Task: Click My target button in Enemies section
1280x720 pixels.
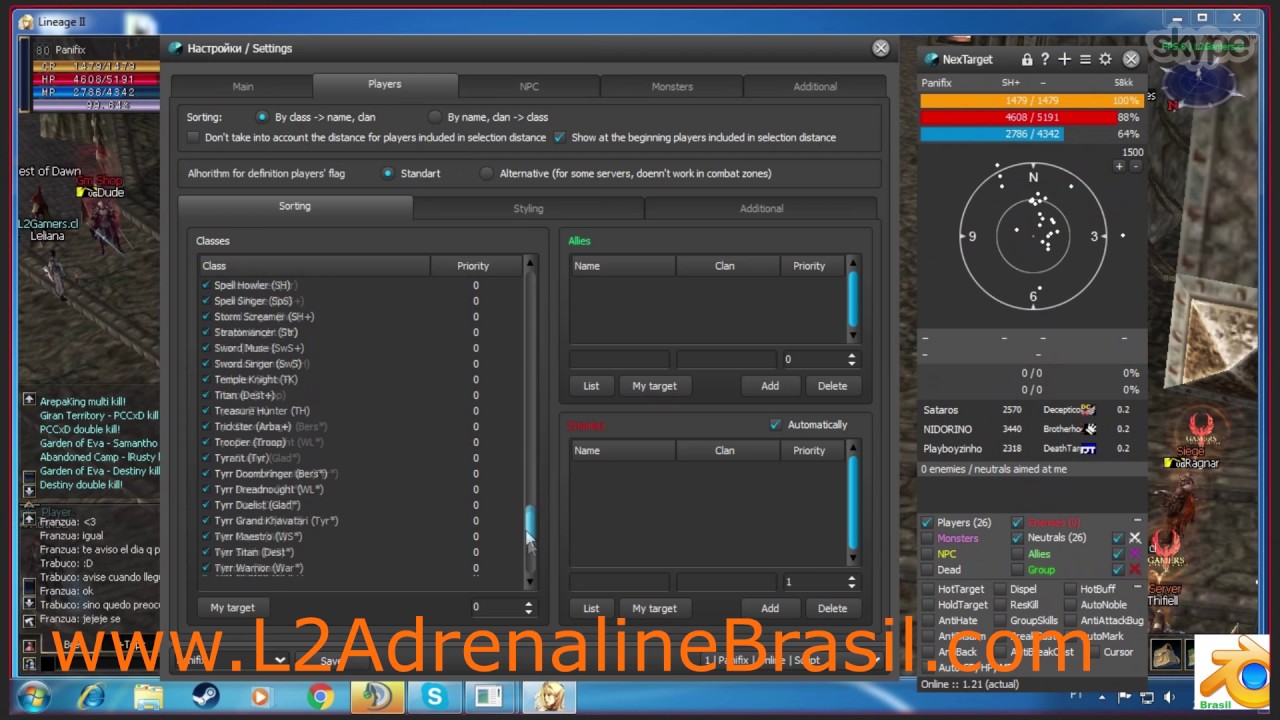Action: 654,608
